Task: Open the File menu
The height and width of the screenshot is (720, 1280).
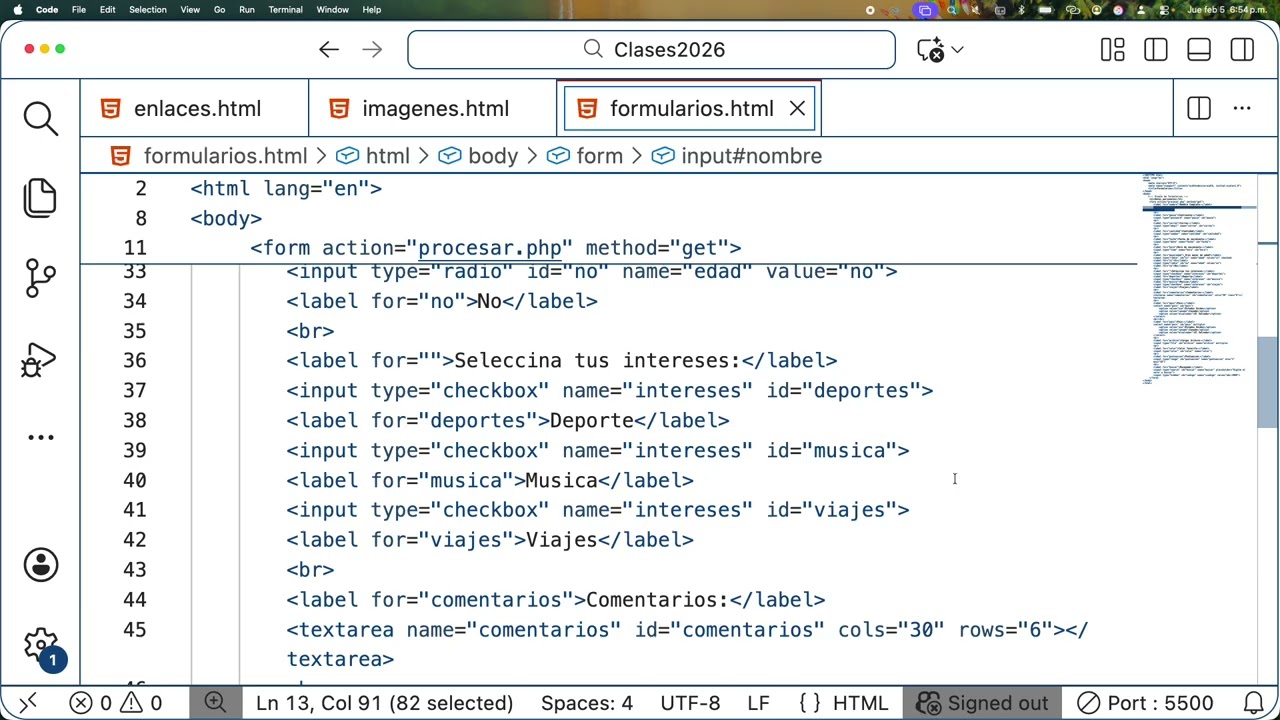Action: click(79, 10)
